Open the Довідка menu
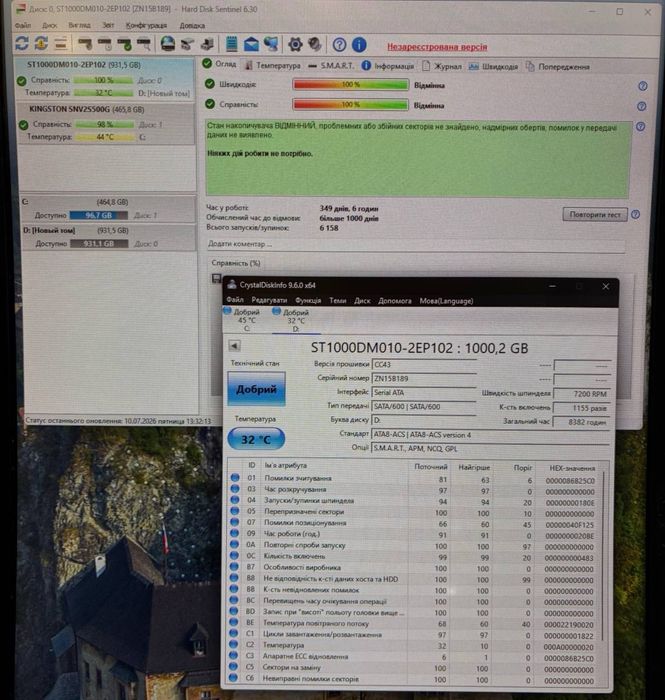665x700 pixels. (x=192, y=26)
